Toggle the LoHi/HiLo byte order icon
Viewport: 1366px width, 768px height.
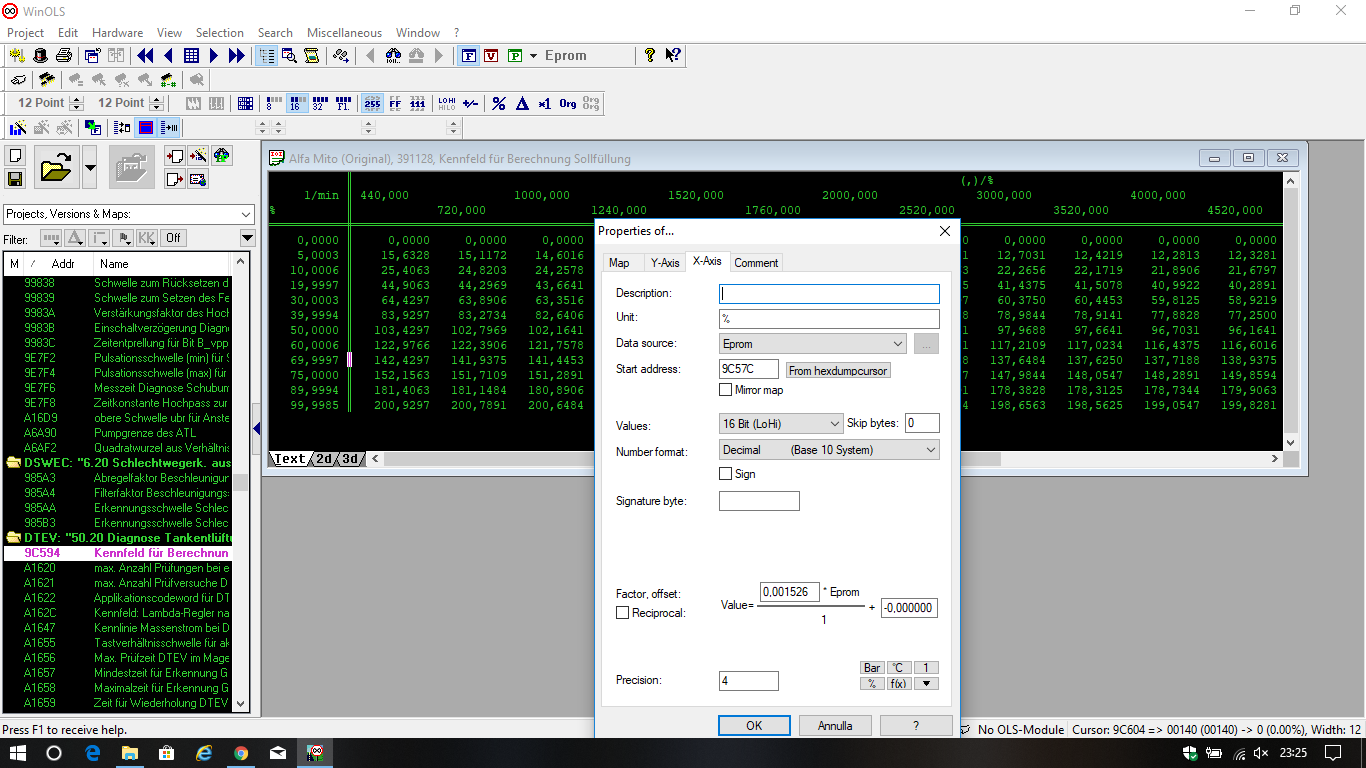447,103
